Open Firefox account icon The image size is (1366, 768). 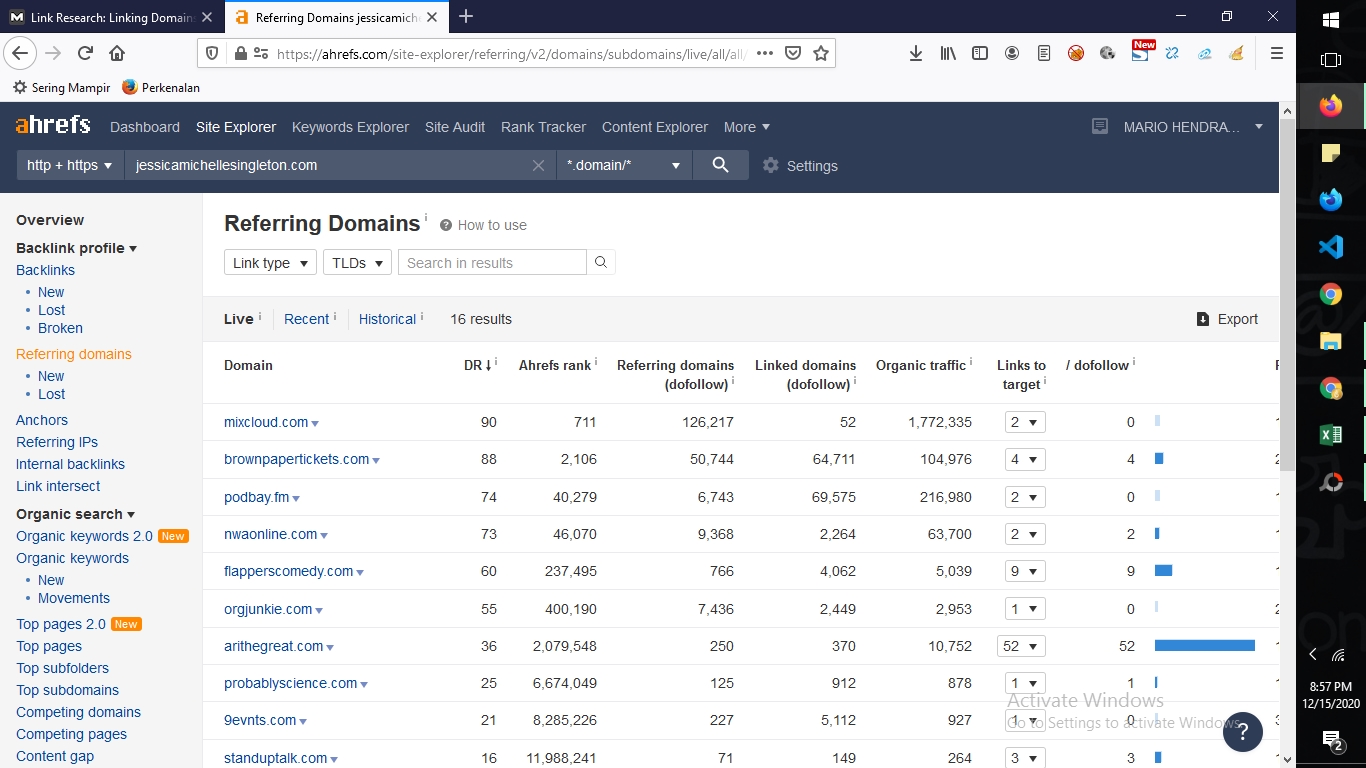(x=1012, y=54)
